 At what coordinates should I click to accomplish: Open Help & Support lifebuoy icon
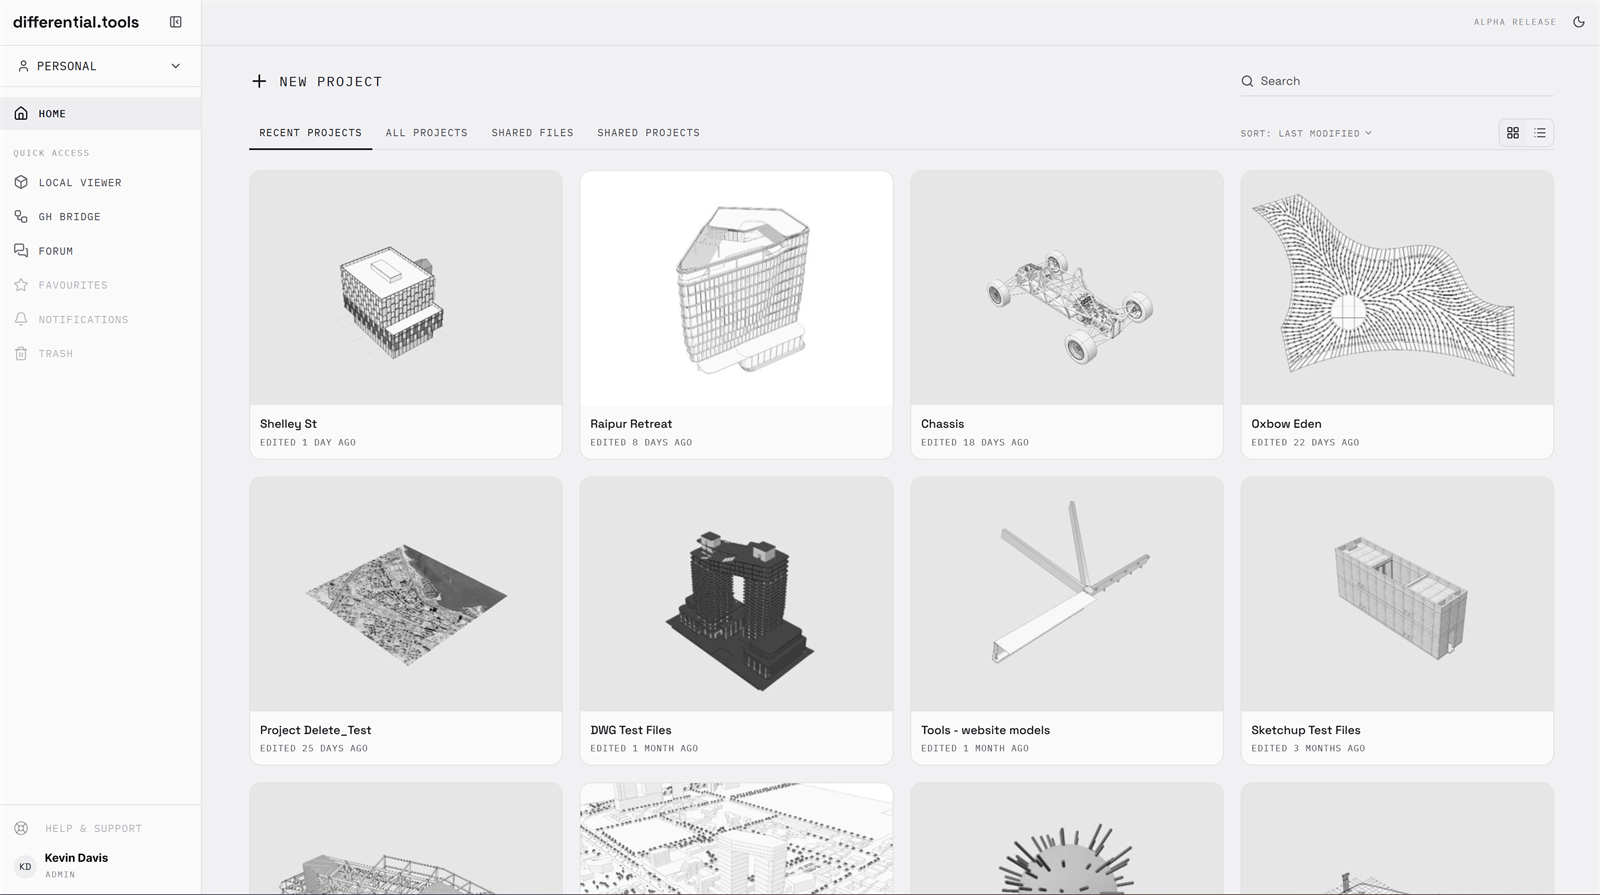(21, 828)
